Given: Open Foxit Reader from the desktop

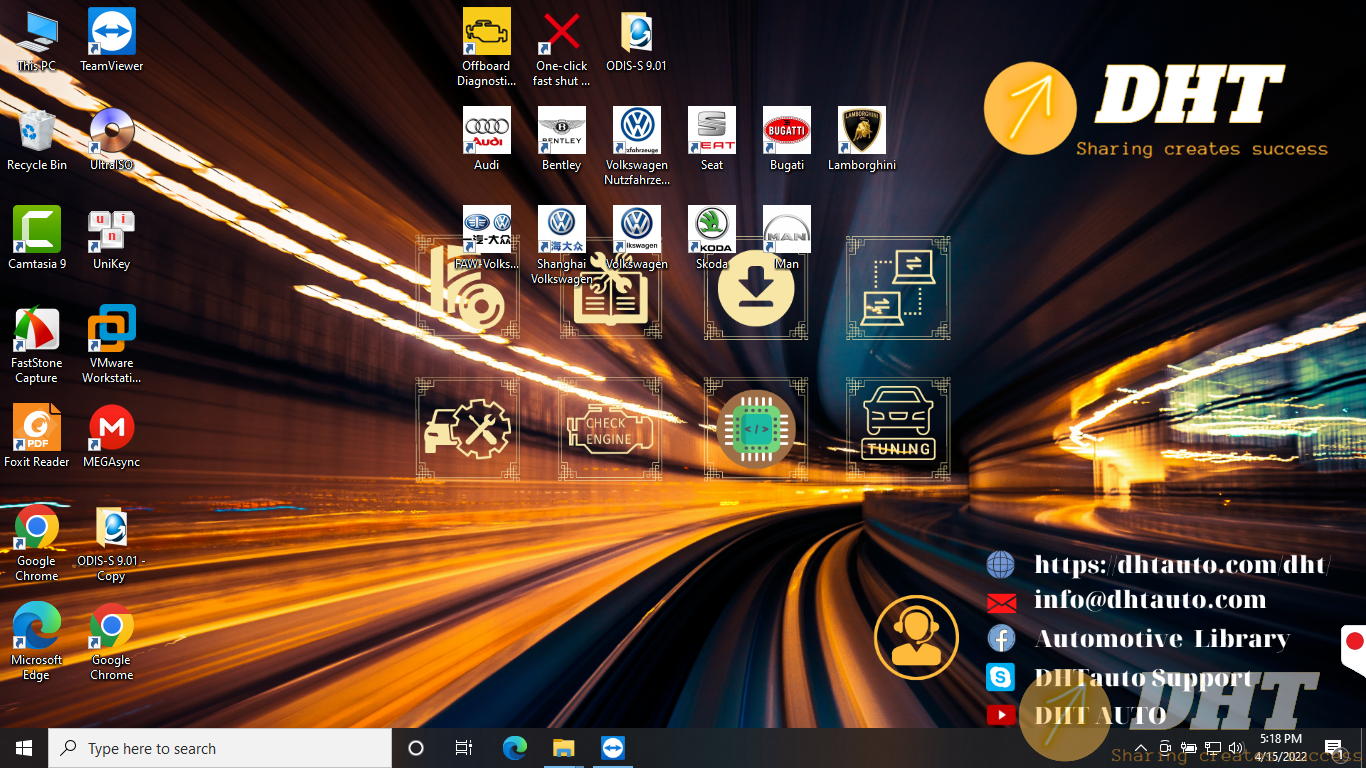Looking at the screenshot, I should point(37,428).
